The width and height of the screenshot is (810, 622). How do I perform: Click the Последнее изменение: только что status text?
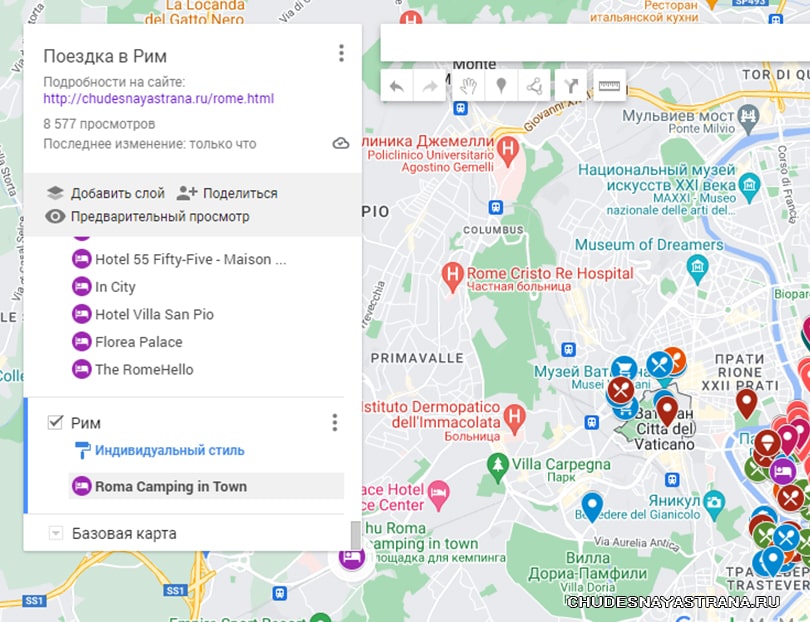[x=149, y=144]
